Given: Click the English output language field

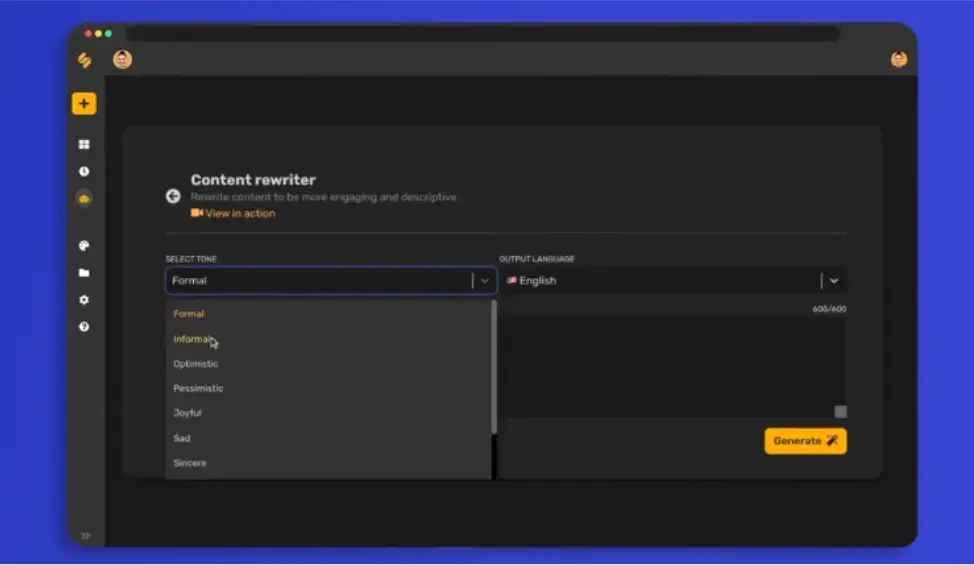Looking at the screenshot, I should 673,281.
